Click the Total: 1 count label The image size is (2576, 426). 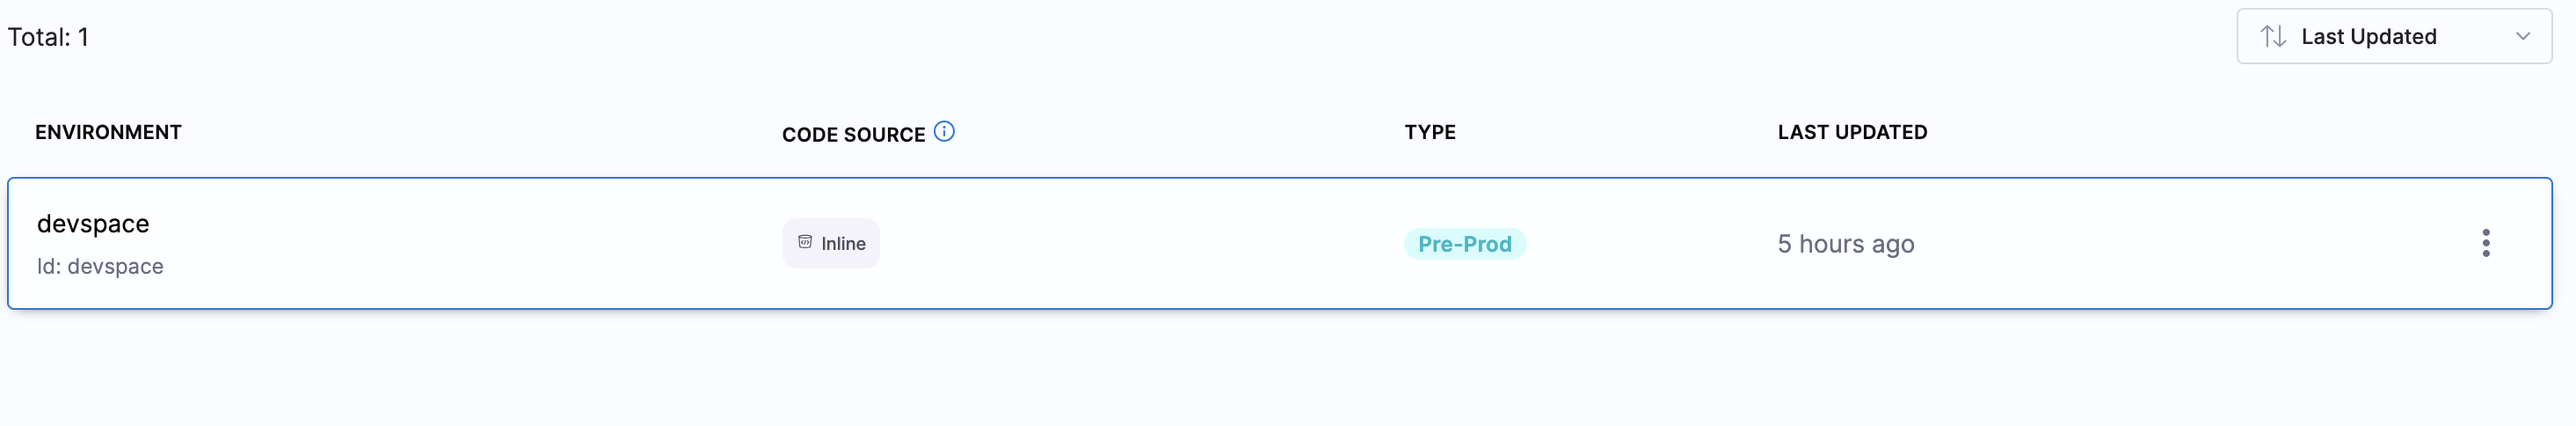[48, 38]
